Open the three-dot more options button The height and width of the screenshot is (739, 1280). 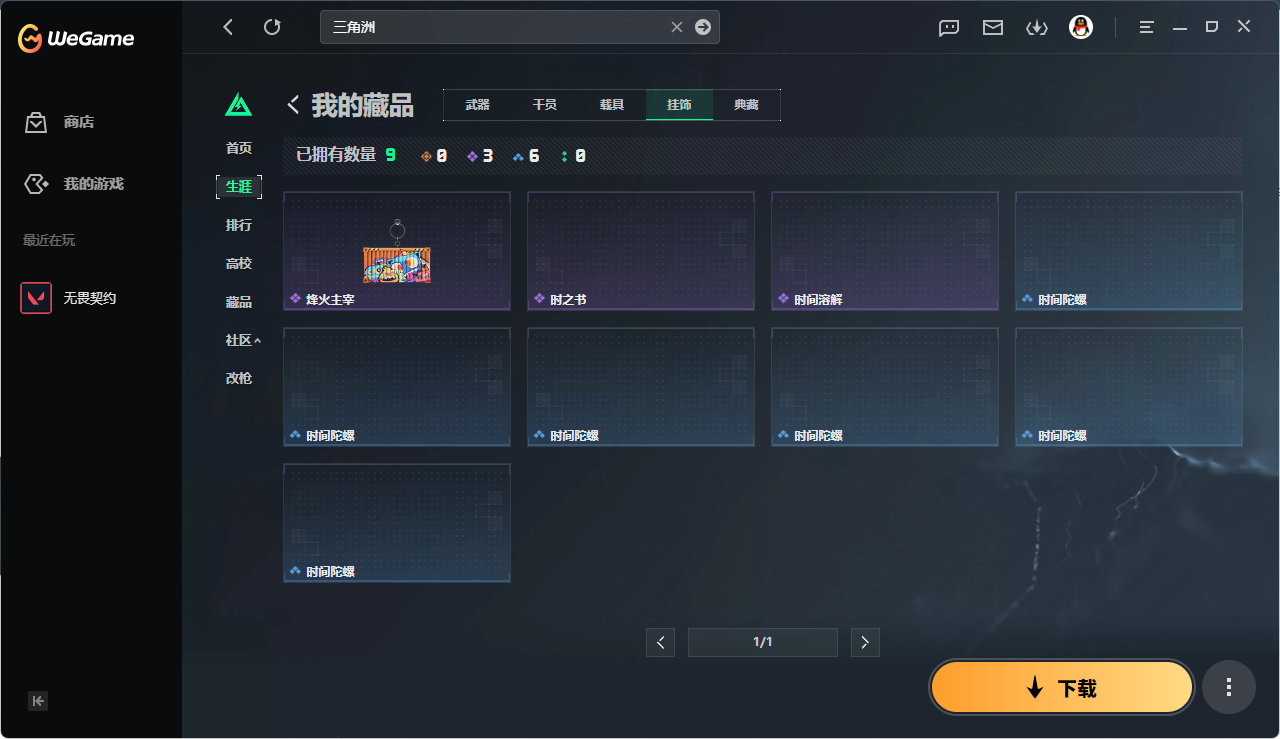(1229, 687)
